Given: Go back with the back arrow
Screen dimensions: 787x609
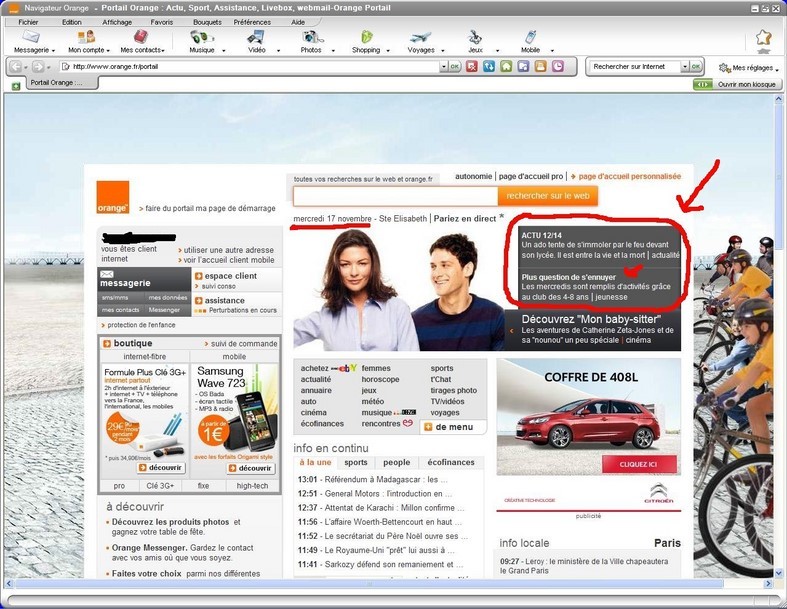Looking at the screenshot, I should (16, 66).
